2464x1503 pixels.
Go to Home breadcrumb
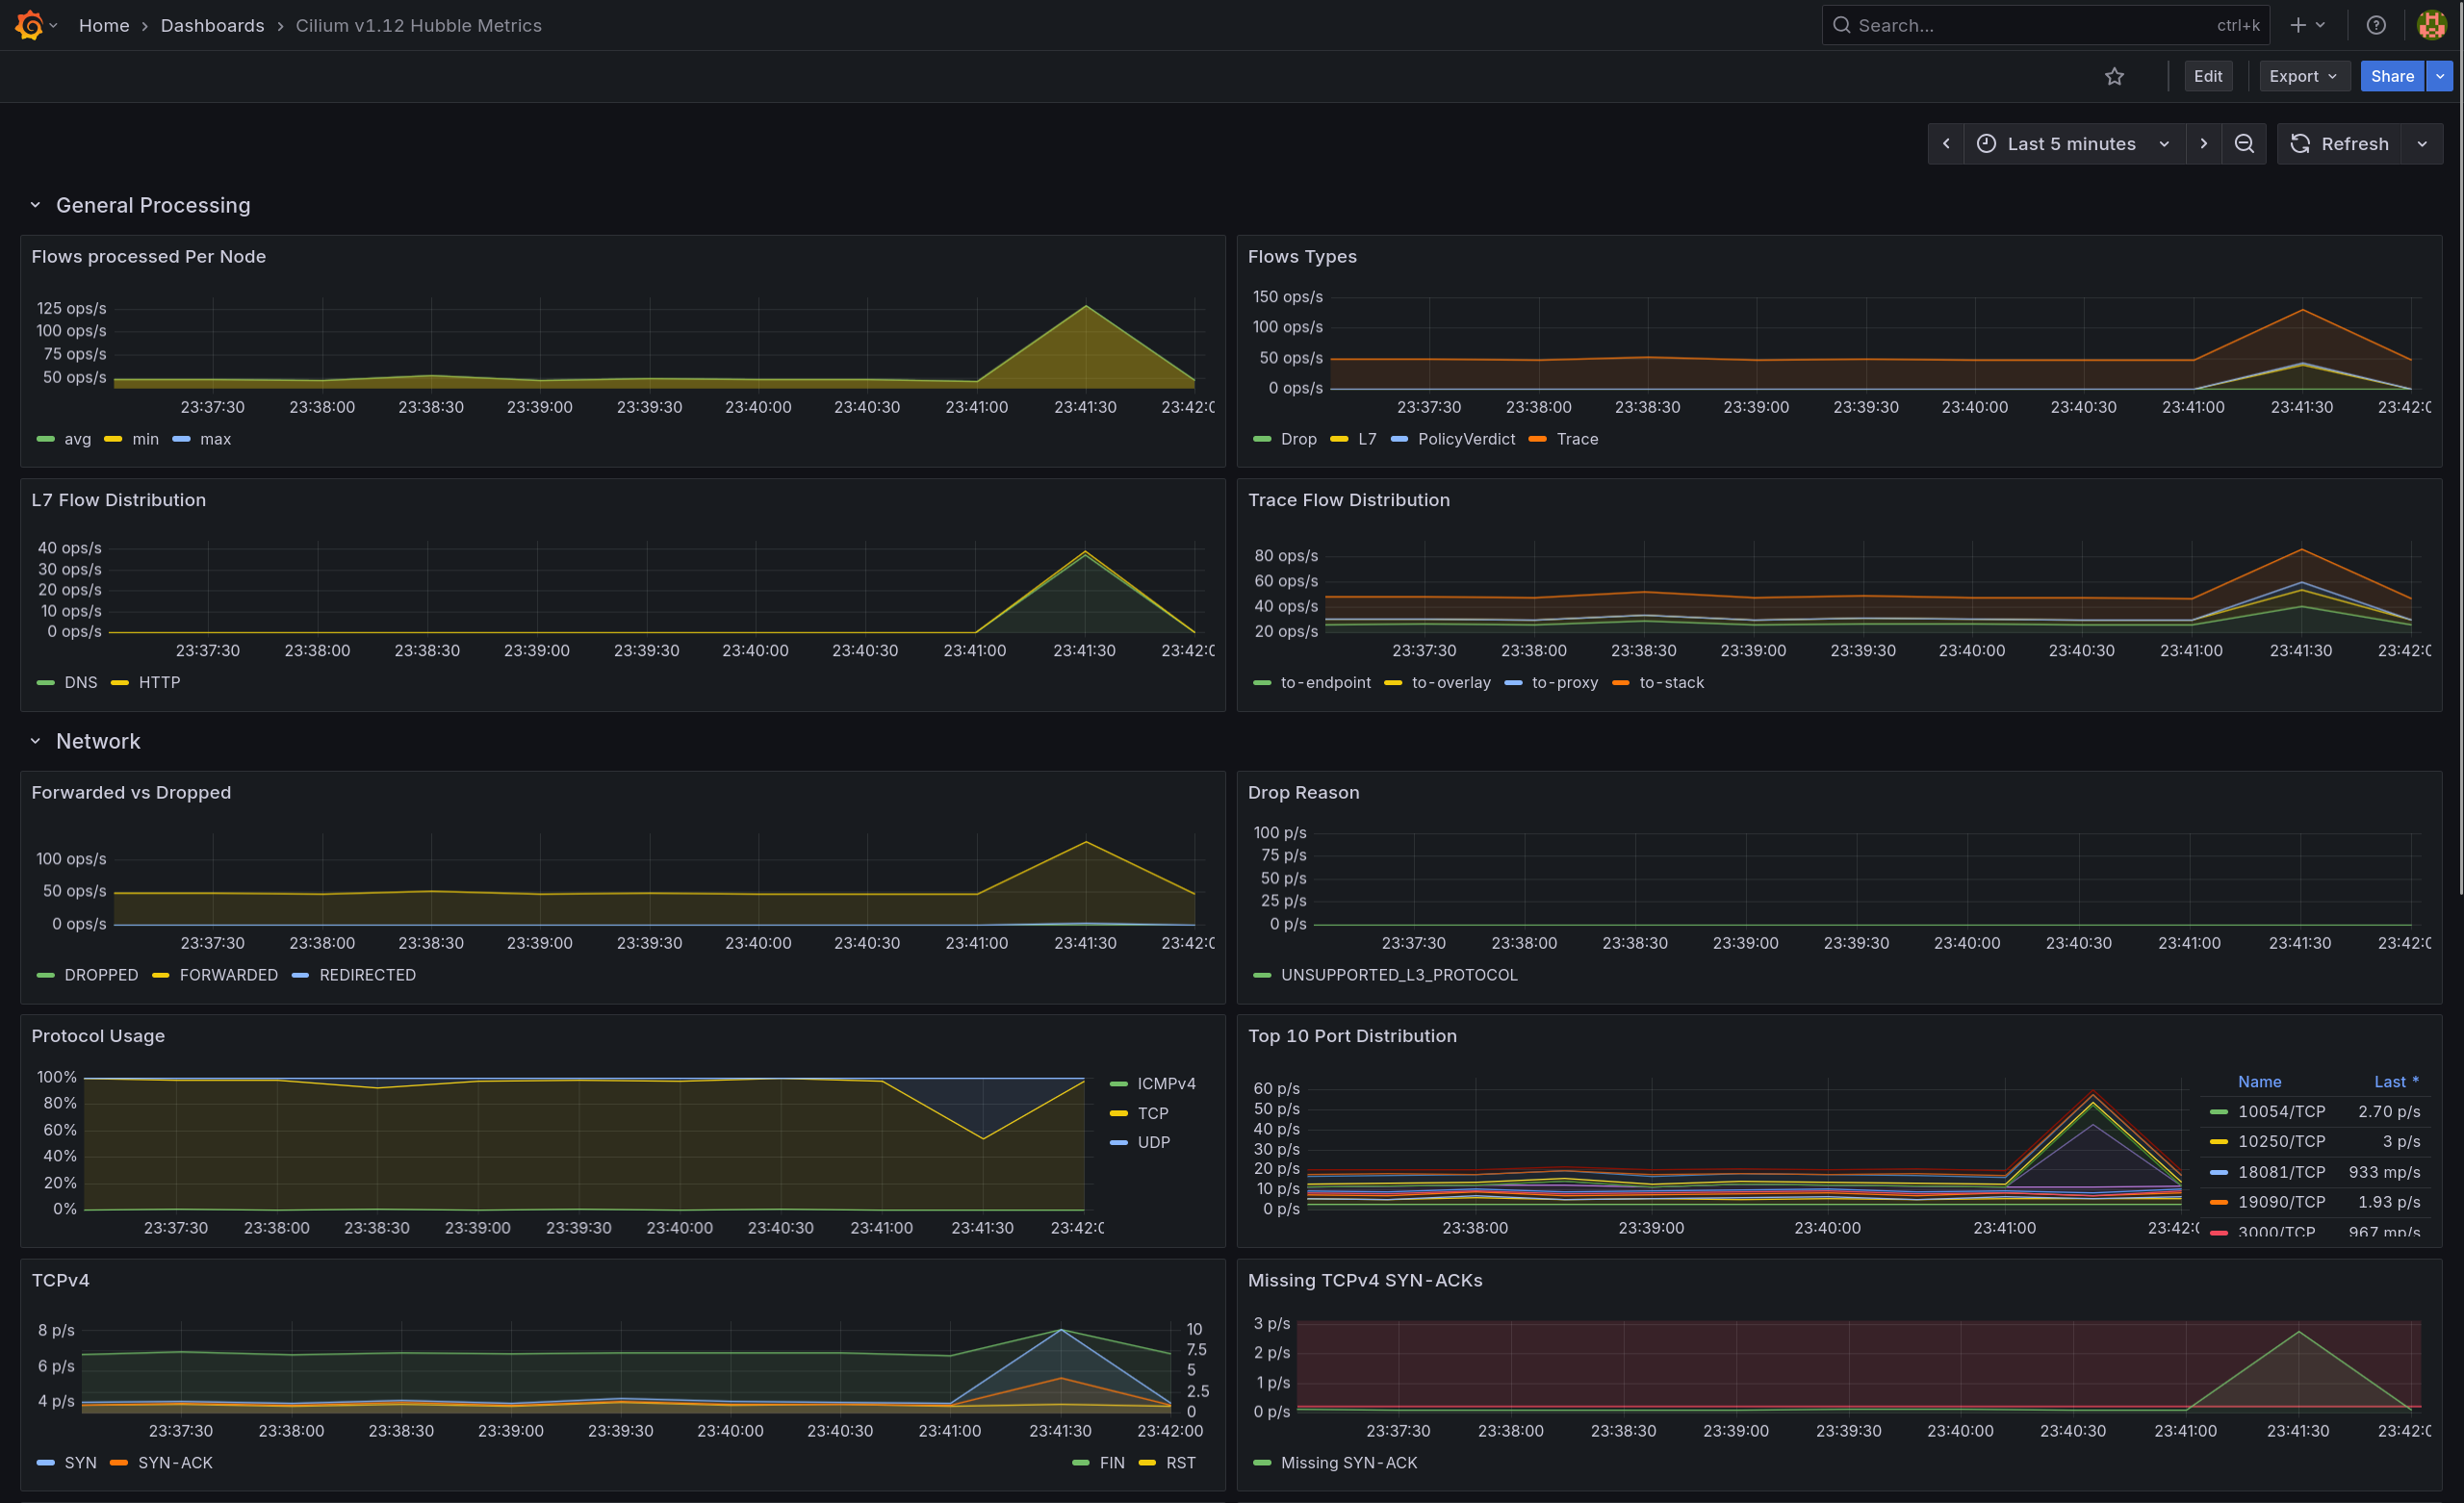104,25
